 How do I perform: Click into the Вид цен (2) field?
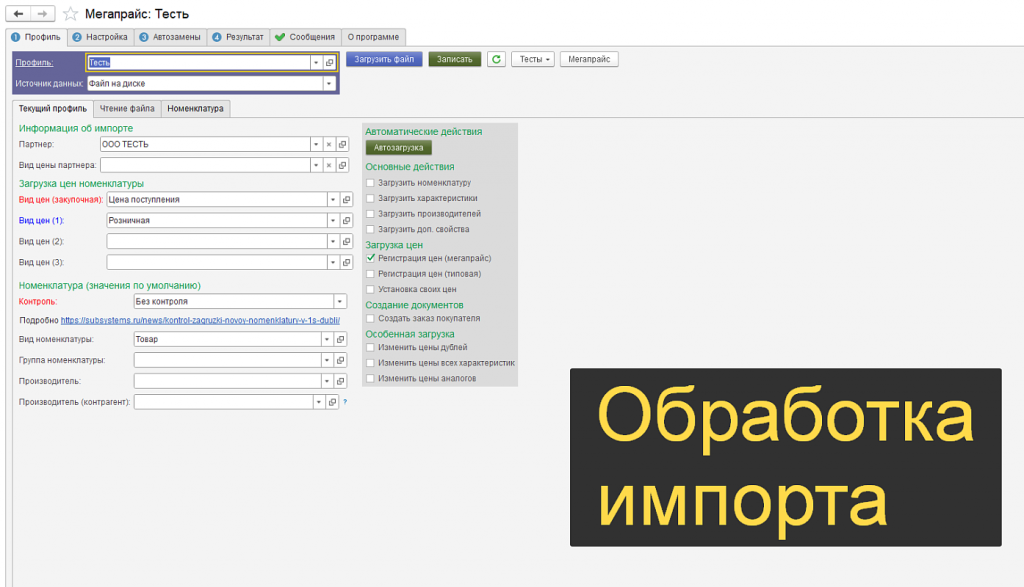pyautogui.click(x=216, y=241)
